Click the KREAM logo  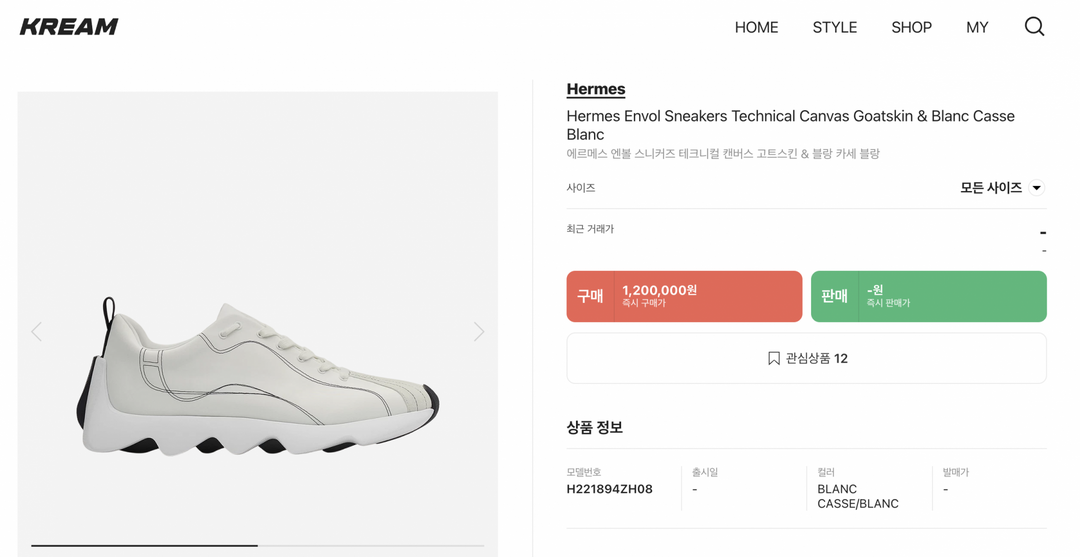69,27
